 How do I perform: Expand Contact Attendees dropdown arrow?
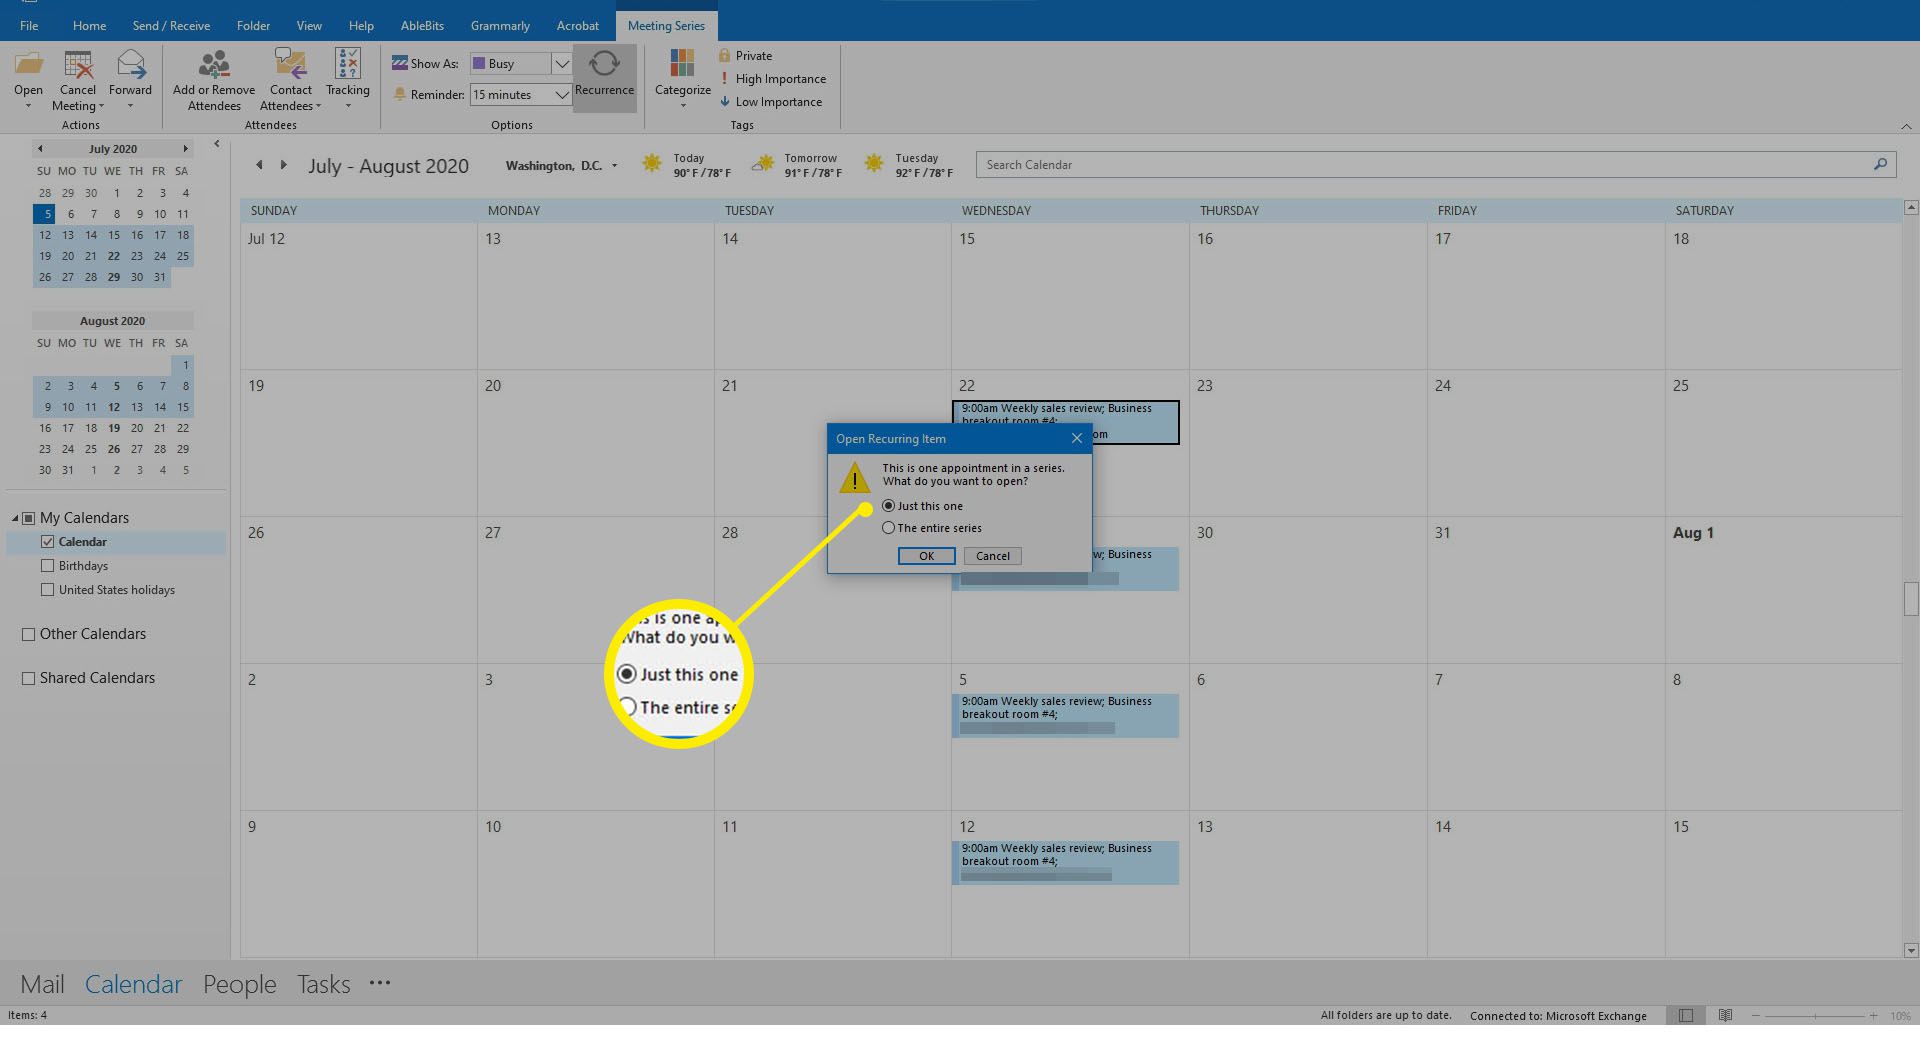coord(318,106)
